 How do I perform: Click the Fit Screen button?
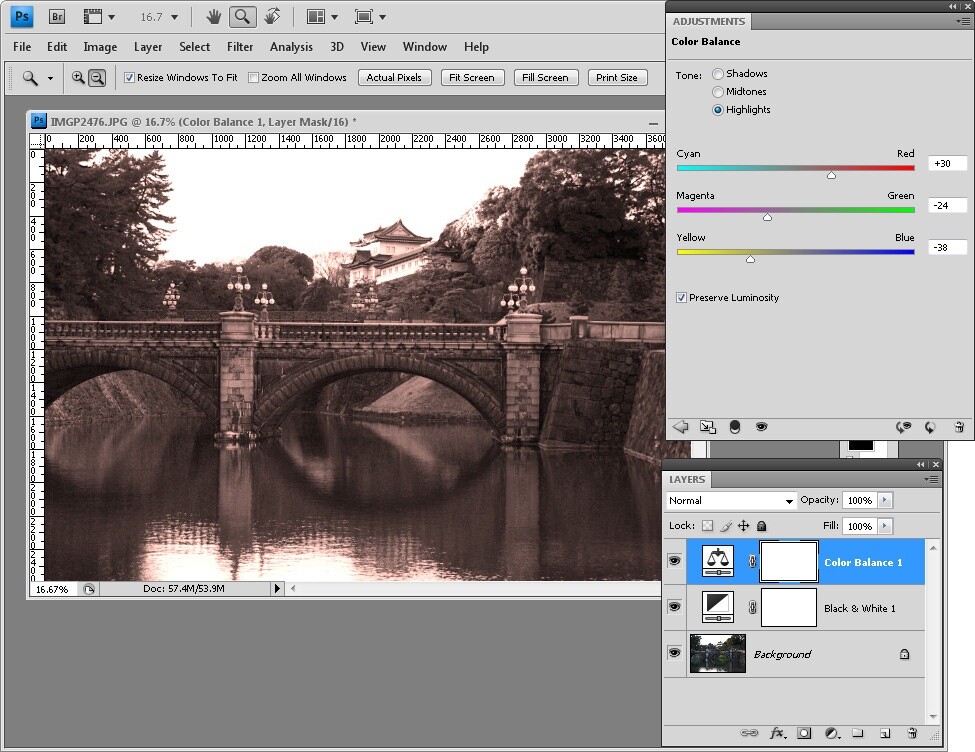click(x=472, y=78)
